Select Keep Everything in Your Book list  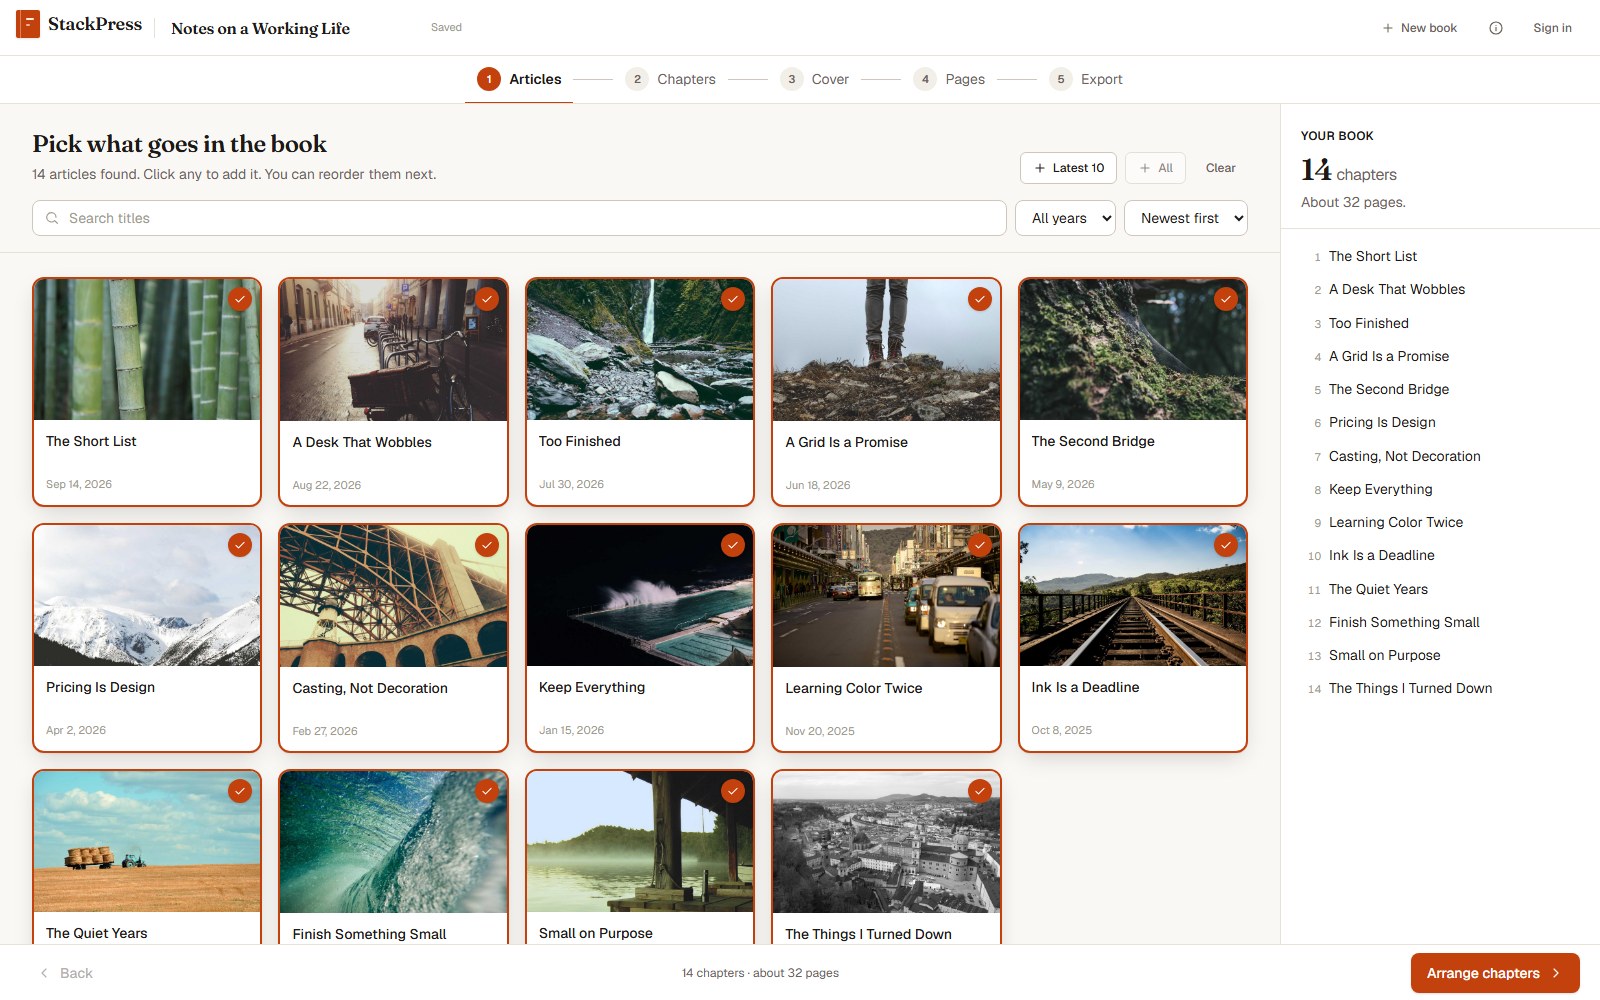pos(1380,489)
